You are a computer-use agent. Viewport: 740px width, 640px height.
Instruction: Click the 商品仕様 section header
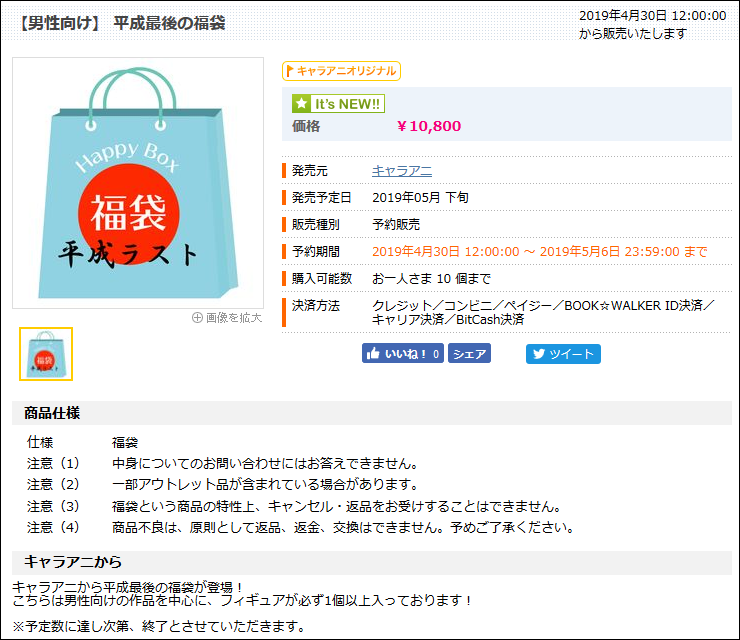(x=52, y=413)
